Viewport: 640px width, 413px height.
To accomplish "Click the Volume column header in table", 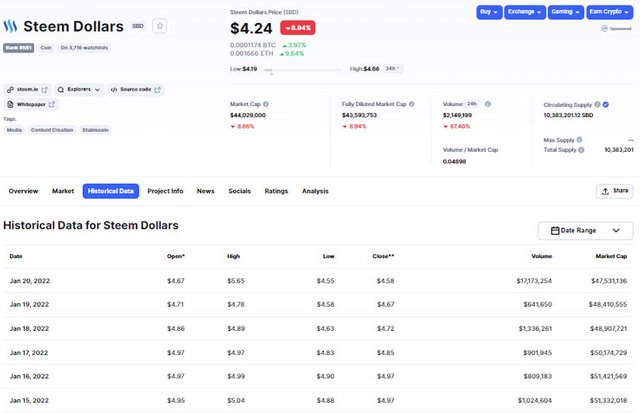I will tap(542, 256).
